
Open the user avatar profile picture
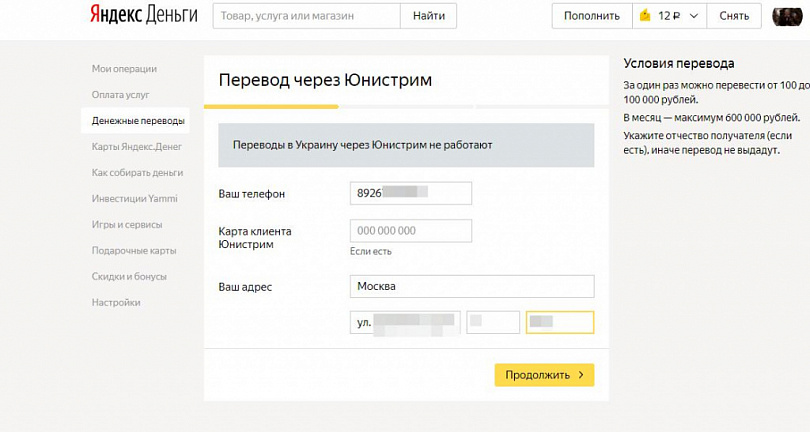tap(787, 16)
